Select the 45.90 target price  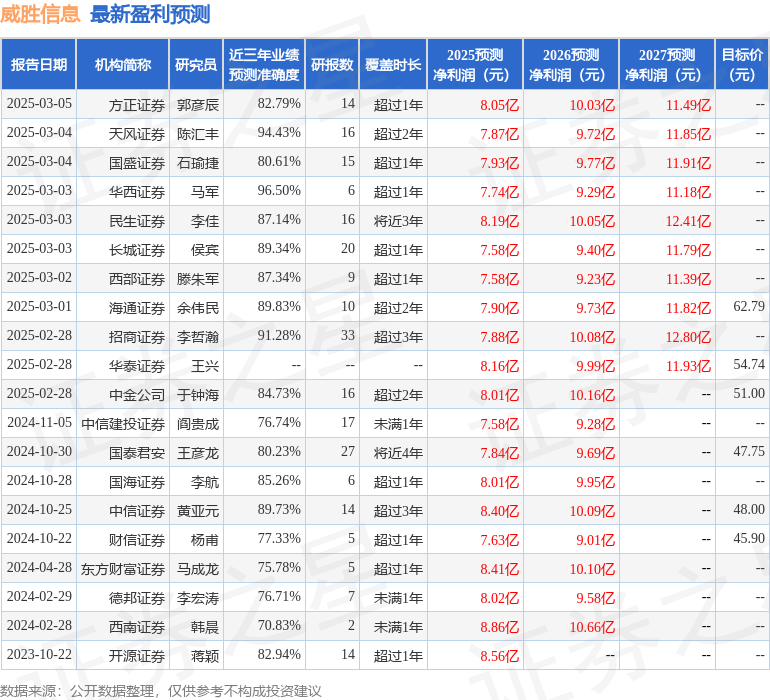(749, 538)
